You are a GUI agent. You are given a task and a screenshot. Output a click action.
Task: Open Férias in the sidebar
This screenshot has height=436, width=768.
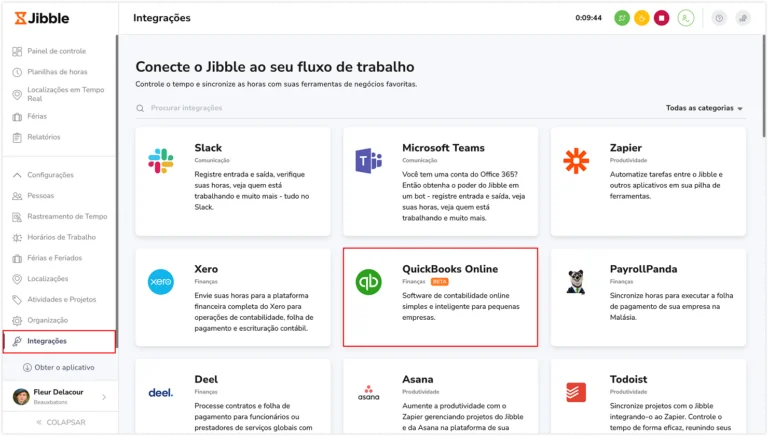37,116
